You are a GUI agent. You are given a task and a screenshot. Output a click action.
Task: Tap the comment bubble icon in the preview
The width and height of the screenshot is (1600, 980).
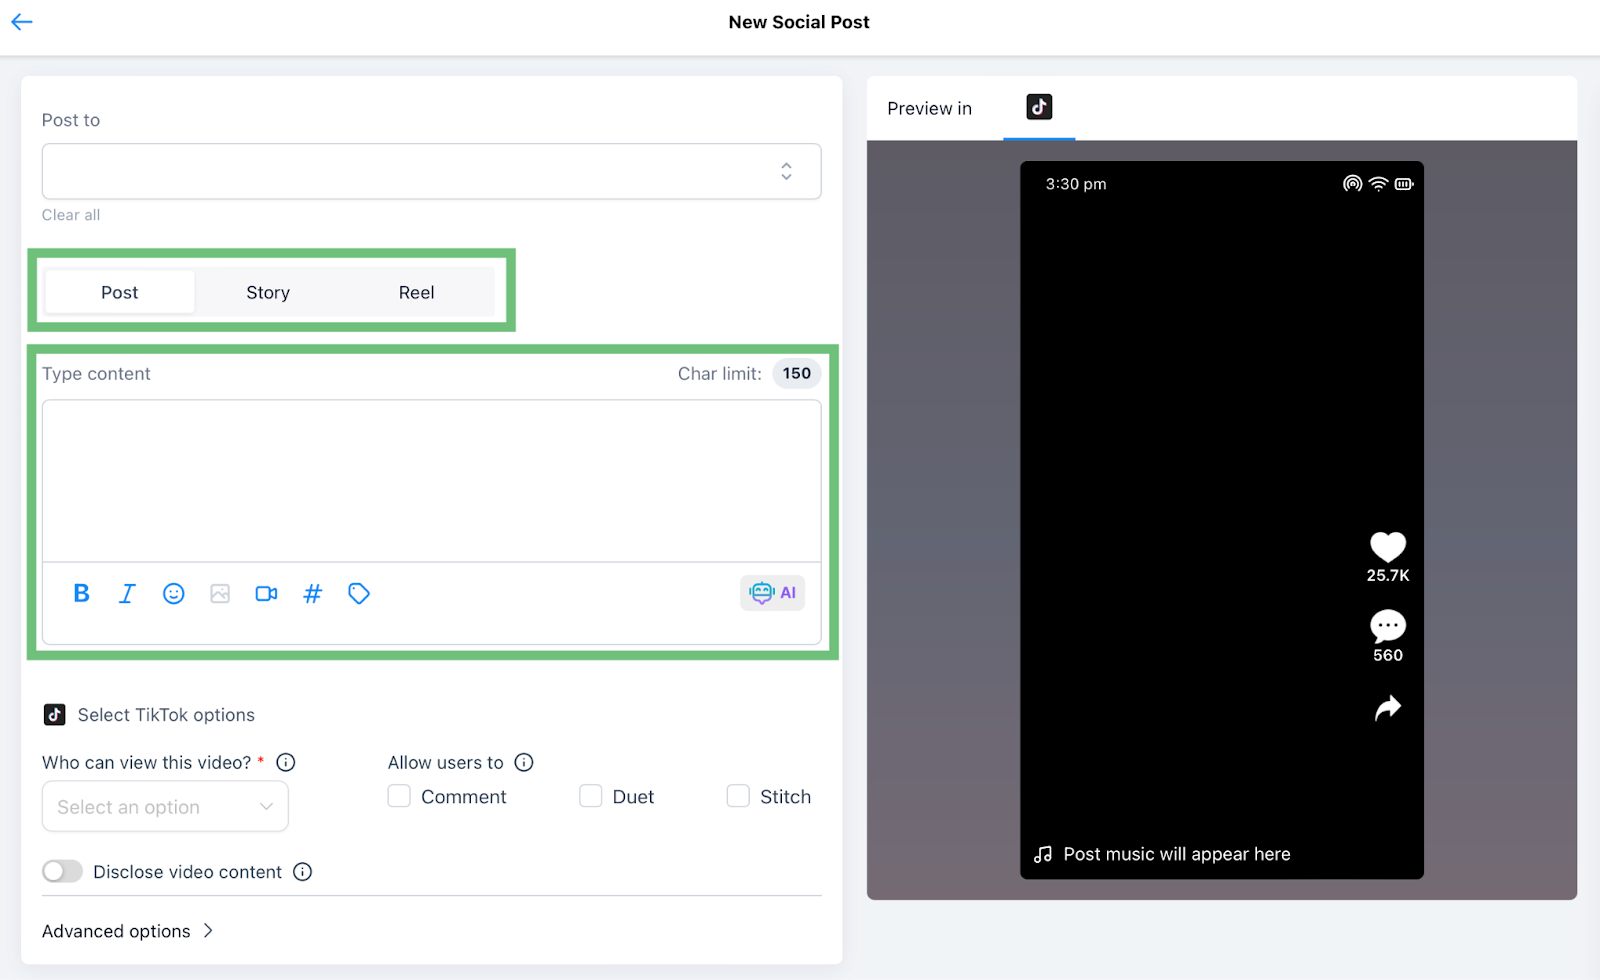click(1388, 627)
